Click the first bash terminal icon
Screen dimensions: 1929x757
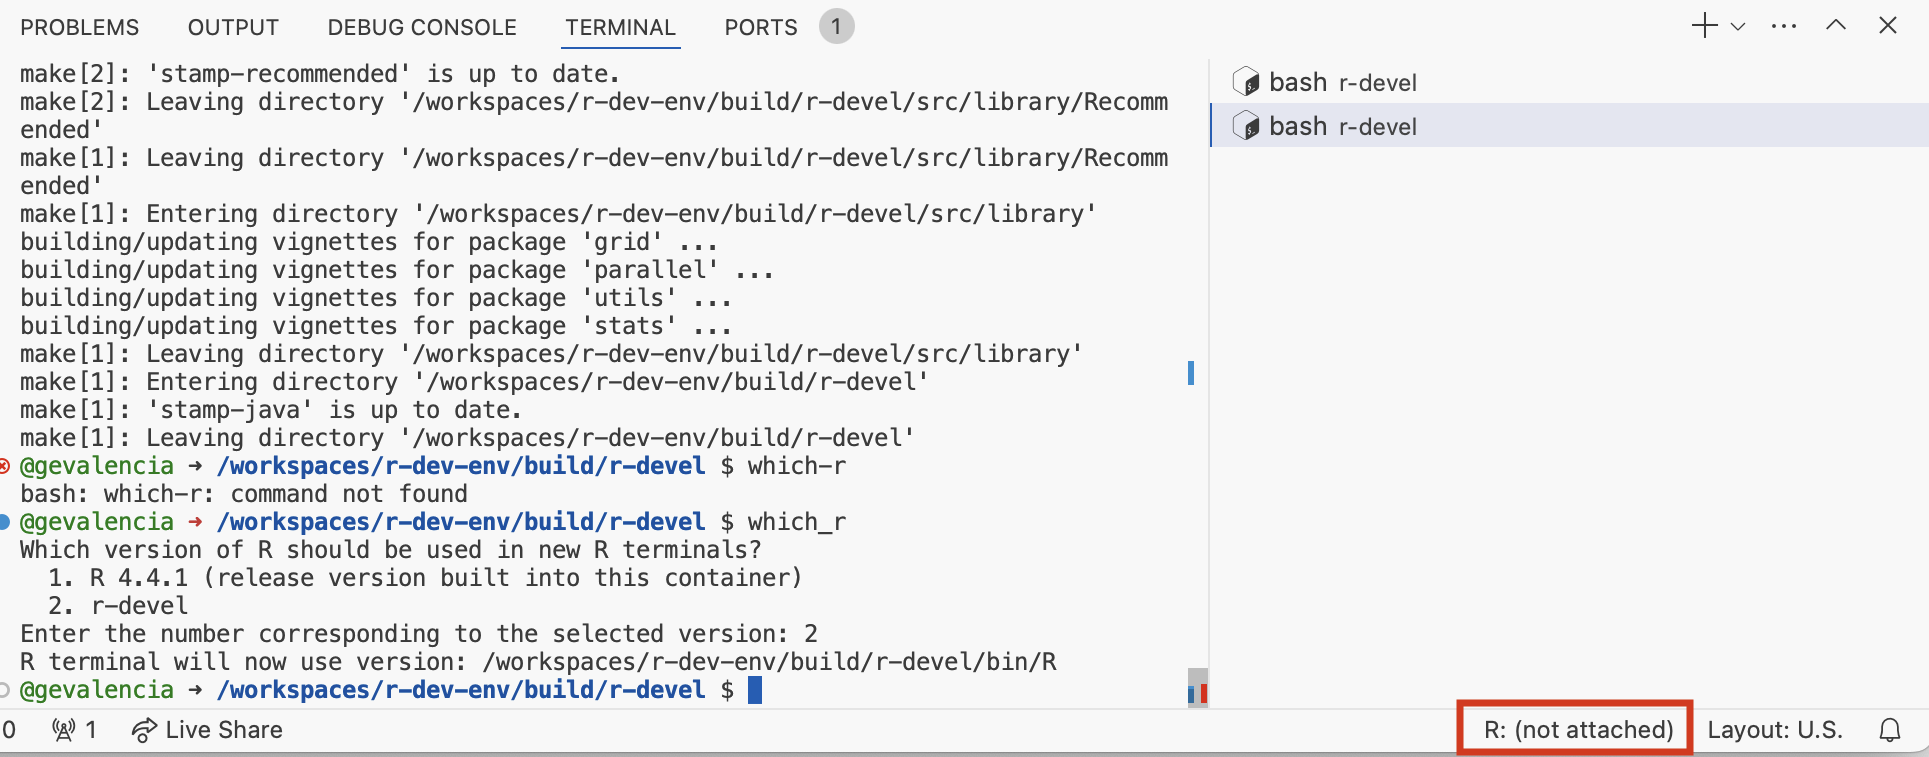click(1246, 82)
